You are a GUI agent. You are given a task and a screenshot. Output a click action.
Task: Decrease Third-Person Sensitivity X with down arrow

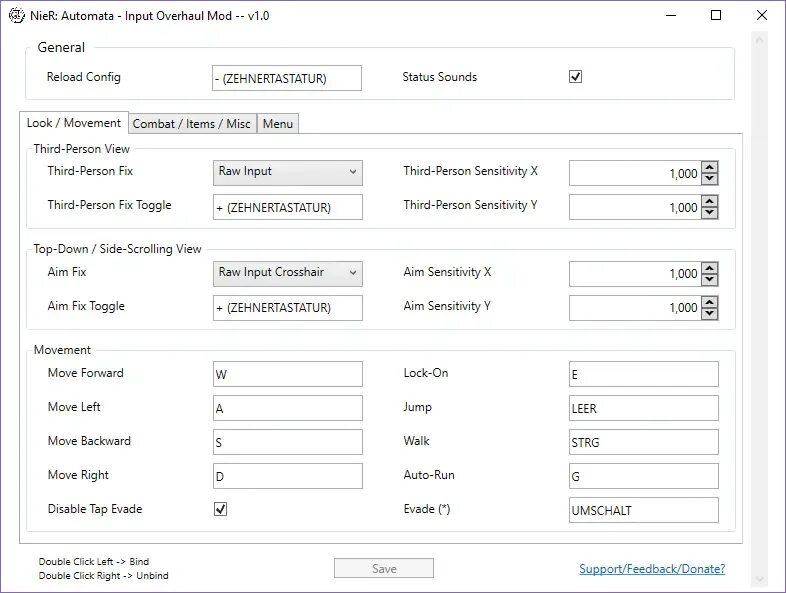710,179
